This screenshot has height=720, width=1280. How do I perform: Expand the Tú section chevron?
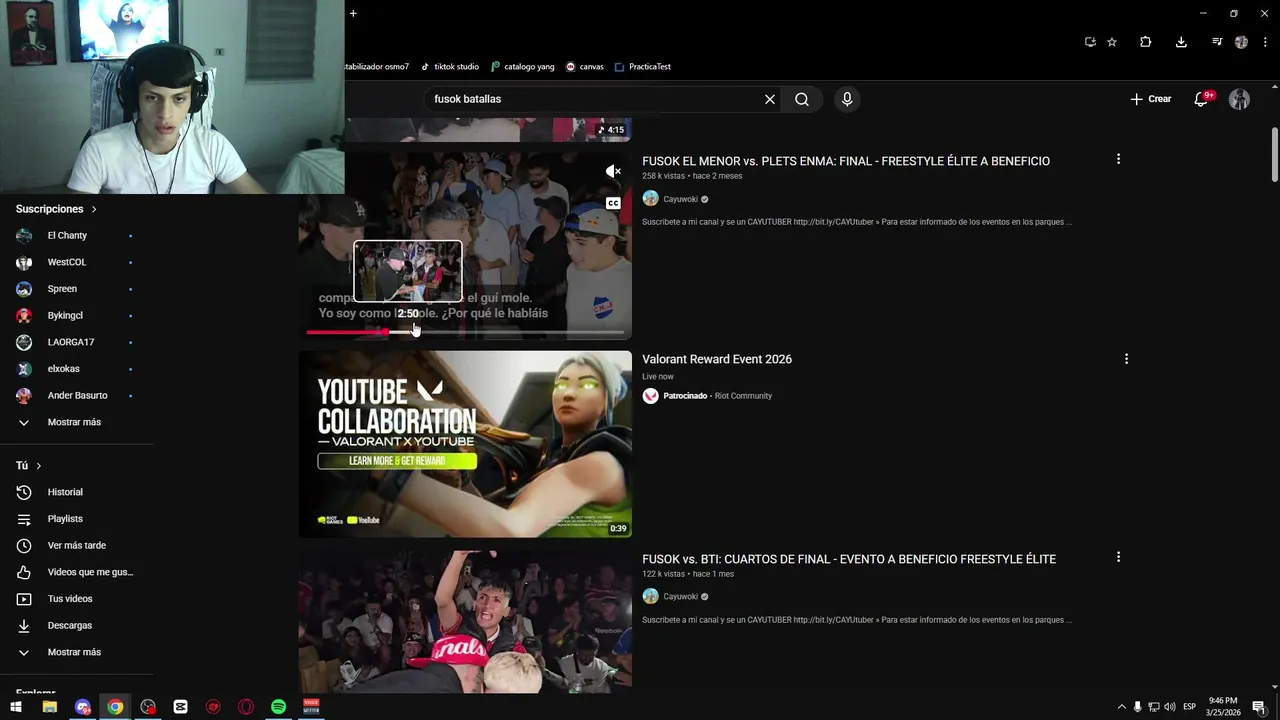click(x=39, y=466)
